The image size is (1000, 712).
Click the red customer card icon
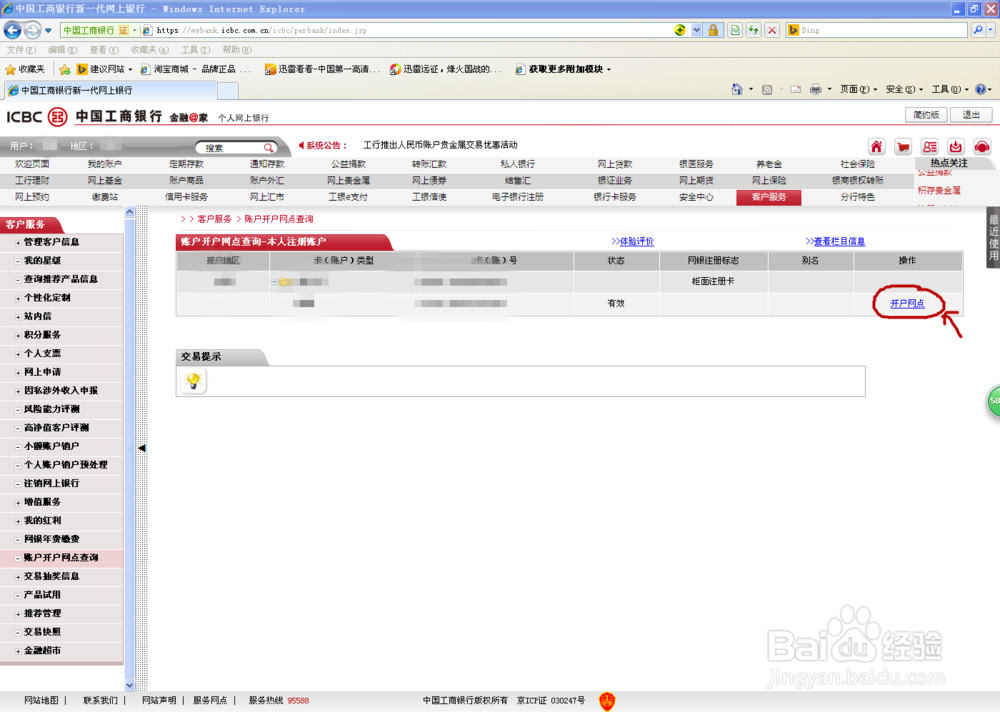[930, 147]
